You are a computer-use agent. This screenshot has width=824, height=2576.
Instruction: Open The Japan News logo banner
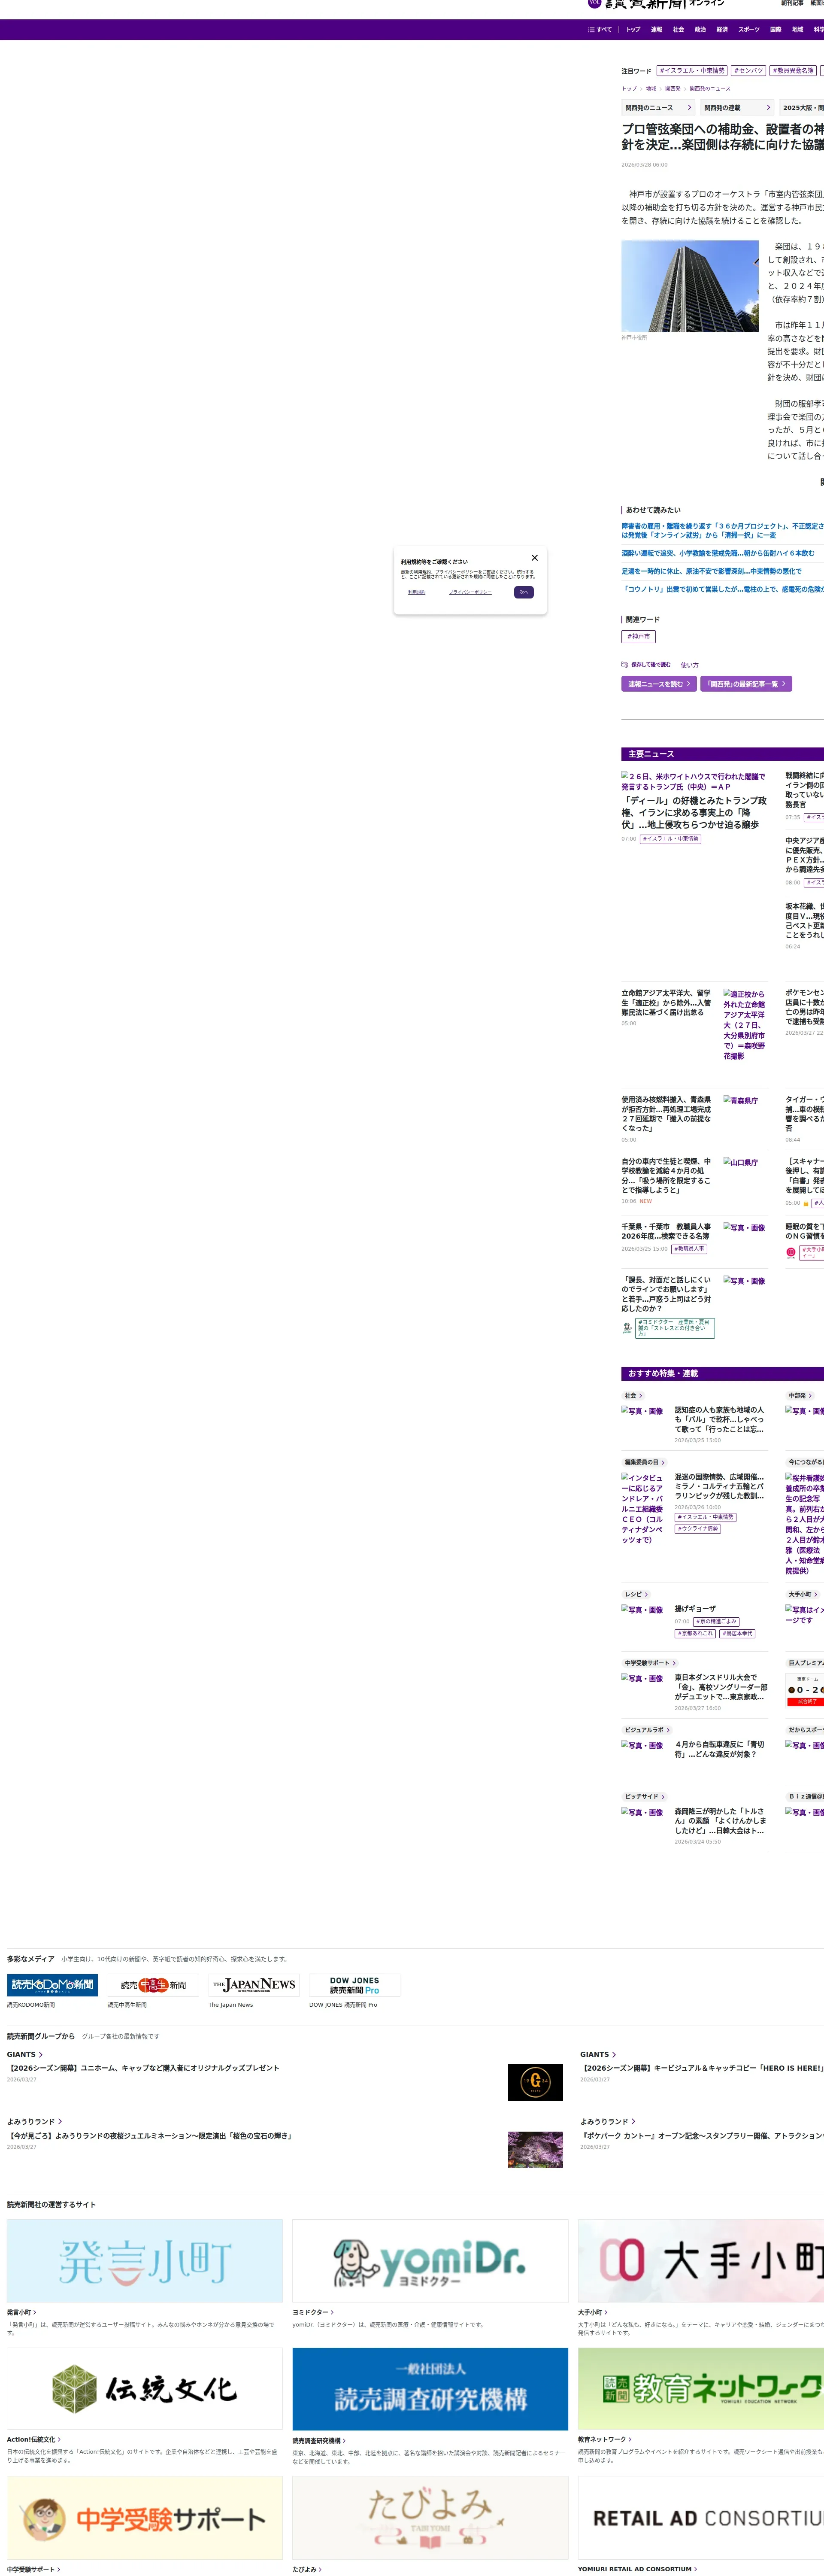[254, 1985]
